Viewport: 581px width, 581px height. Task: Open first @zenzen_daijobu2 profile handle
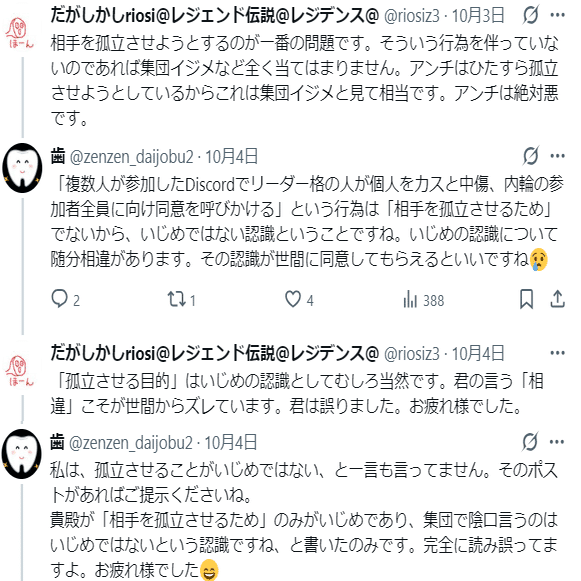(132, 157)
